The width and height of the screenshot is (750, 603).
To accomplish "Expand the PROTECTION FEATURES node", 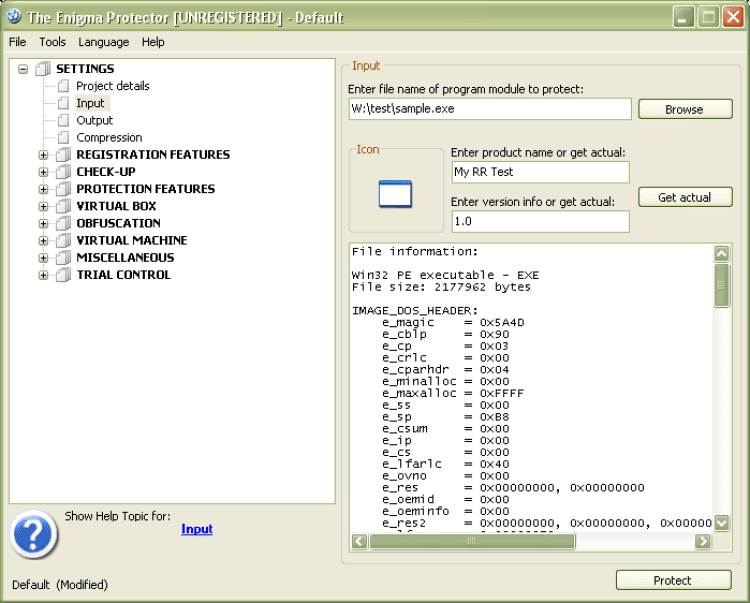I will [x=44, y=189].
